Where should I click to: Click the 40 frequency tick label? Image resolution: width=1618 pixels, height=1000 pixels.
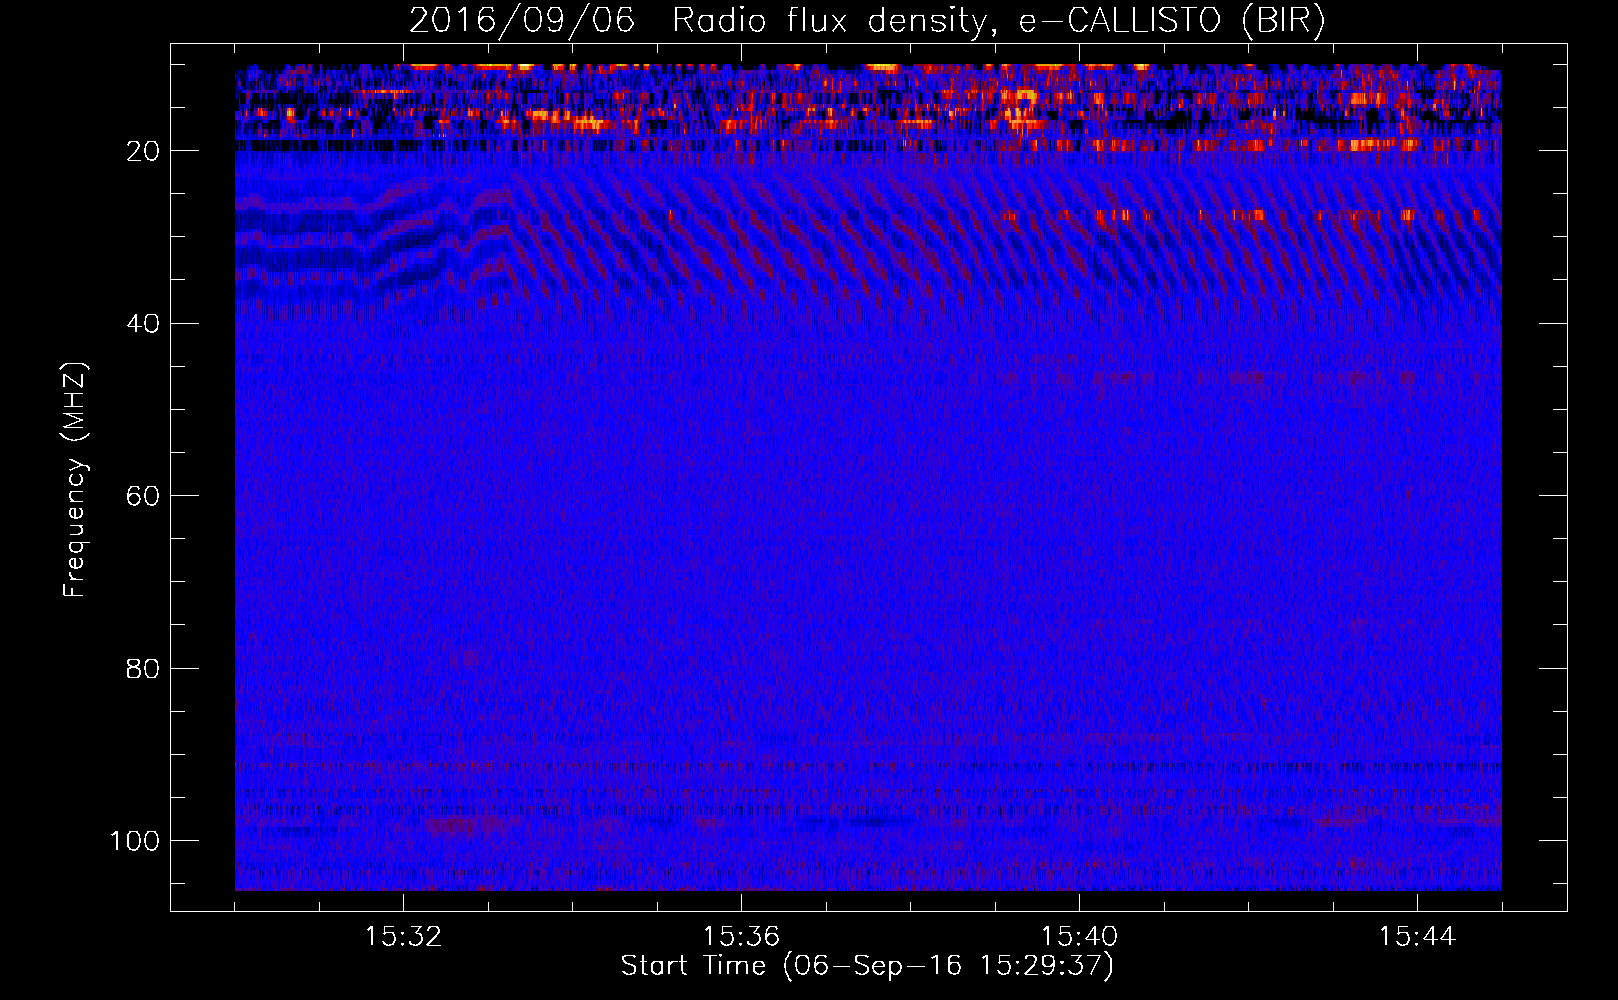click(143, 324)
